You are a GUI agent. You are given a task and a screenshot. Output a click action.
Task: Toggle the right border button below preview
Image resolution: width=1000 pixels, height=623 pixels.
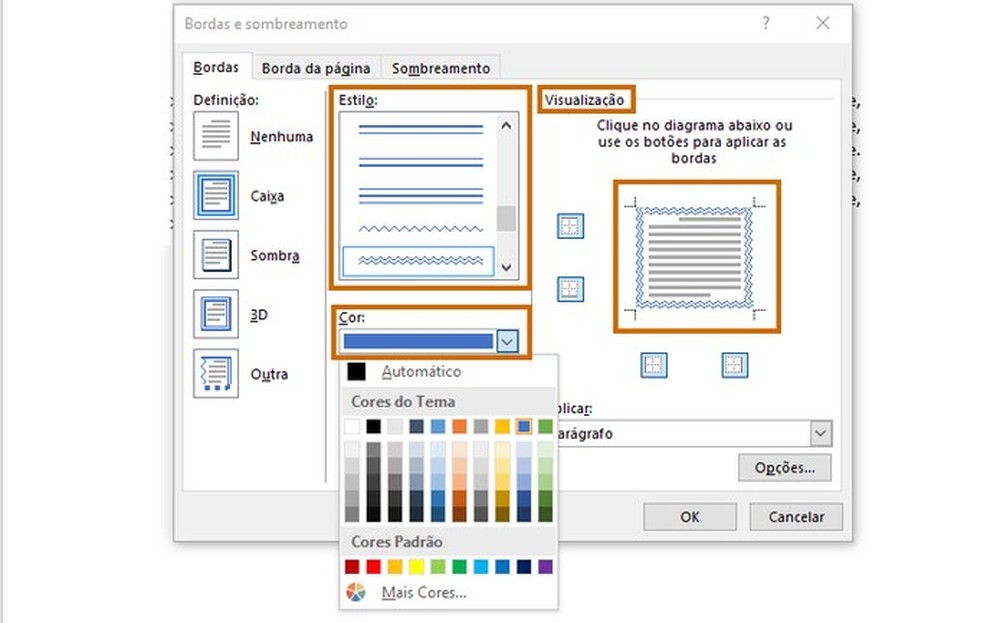click(735, 365)
